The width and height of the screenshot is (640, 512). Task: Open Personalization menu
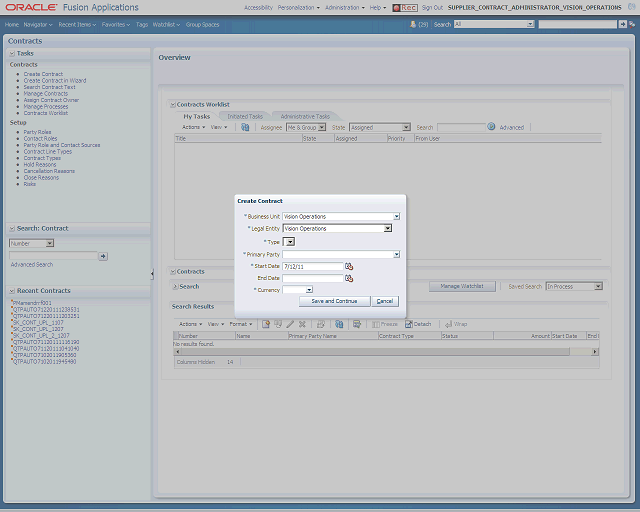pos(299,8)
